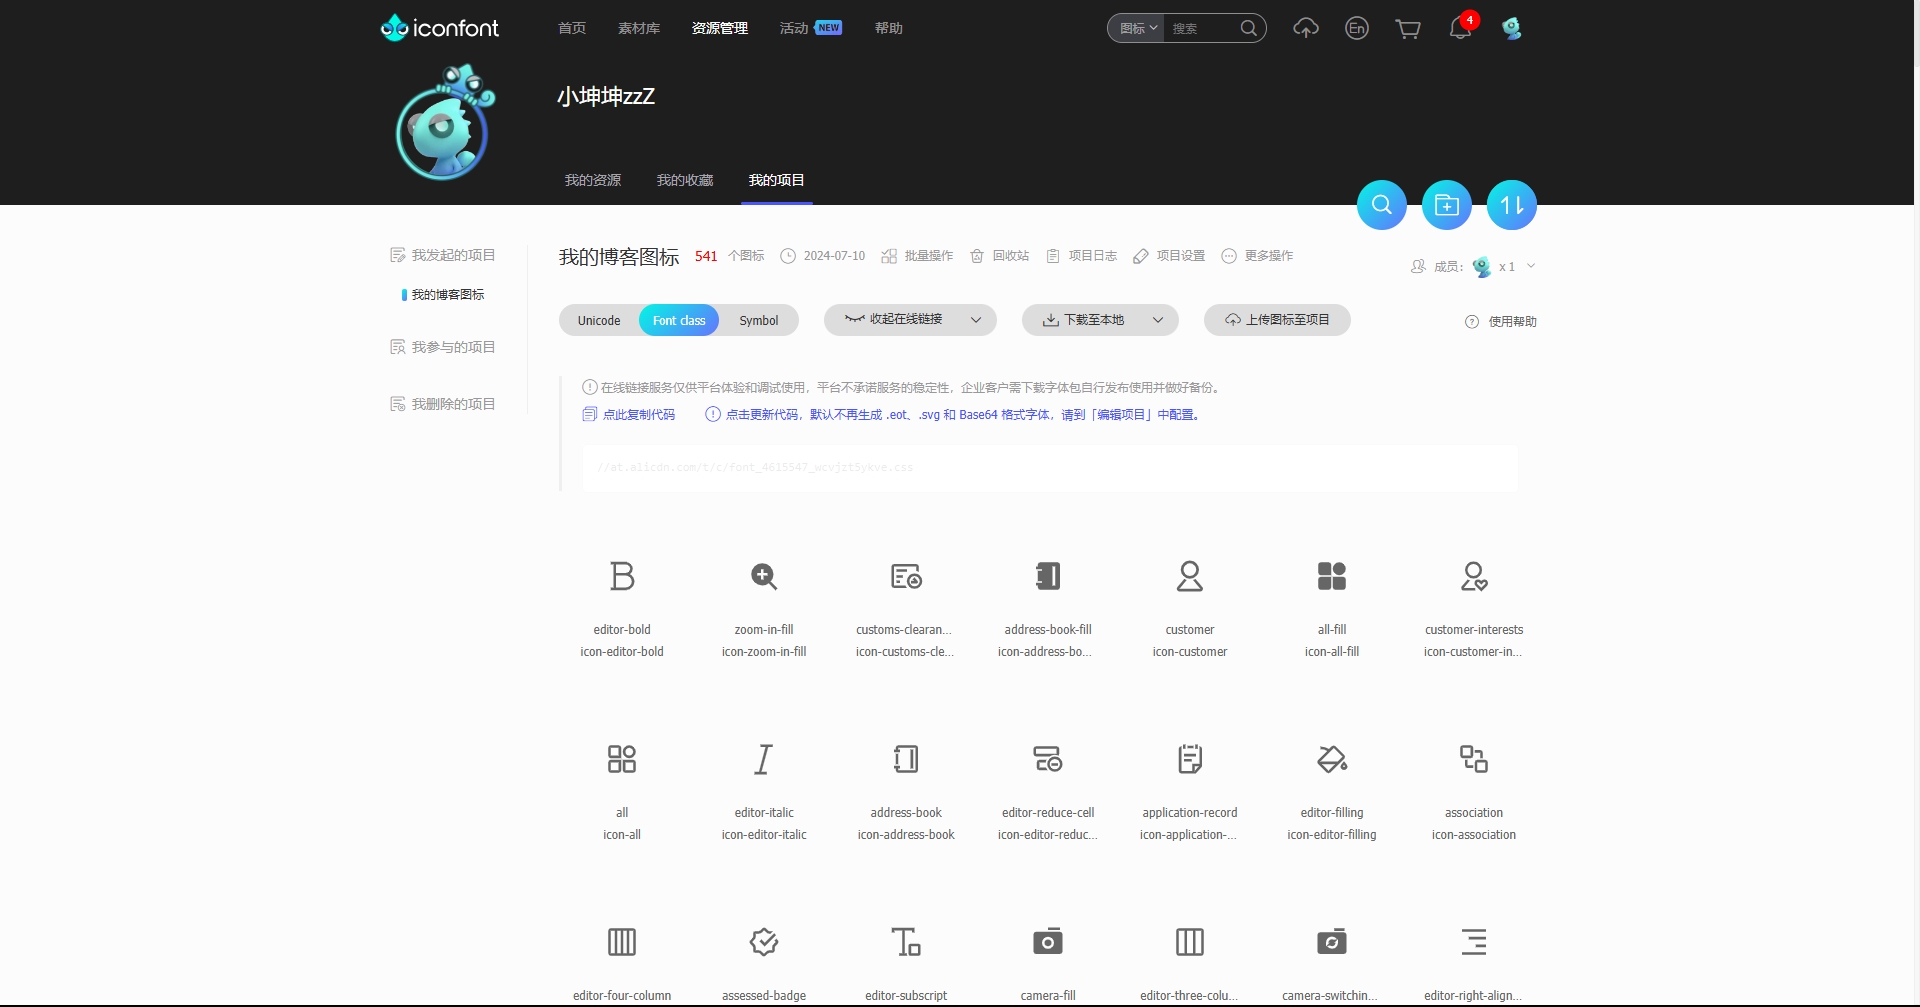Open the 回收站 (recycle bin) for this project
1920x1007 pixels.
tap(999, 256)
